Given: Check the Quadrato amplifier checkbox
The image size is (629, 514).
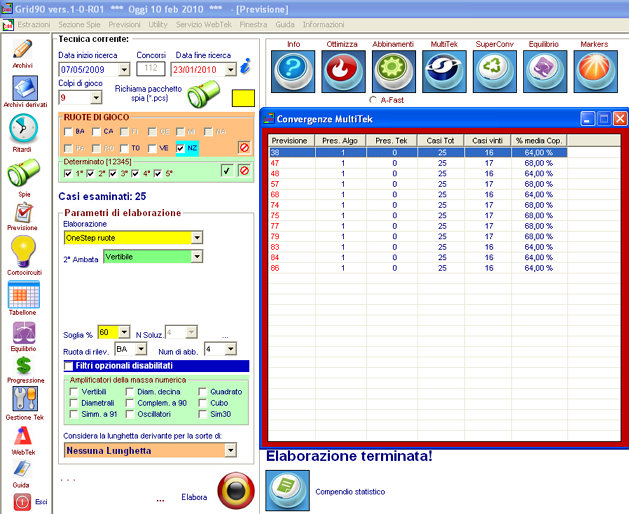Looking at the screenshot, I should tap(203, 392).
